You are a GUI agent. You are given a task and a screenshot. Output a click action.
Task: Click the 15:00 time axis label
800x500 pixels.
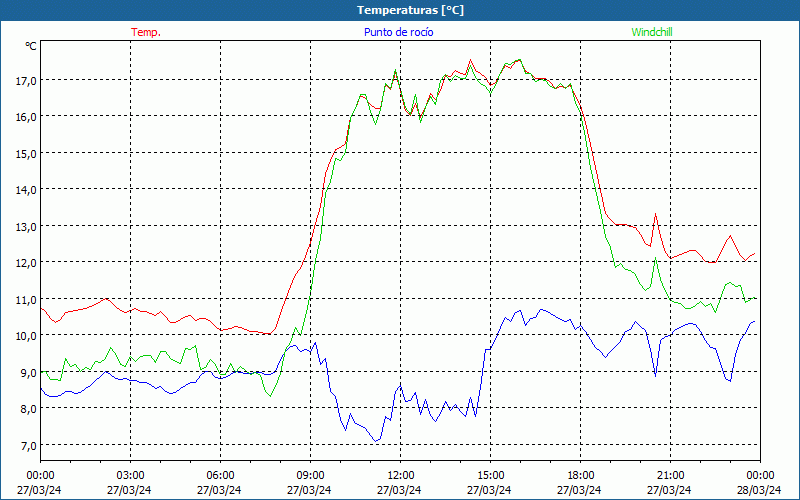[490, 476]
